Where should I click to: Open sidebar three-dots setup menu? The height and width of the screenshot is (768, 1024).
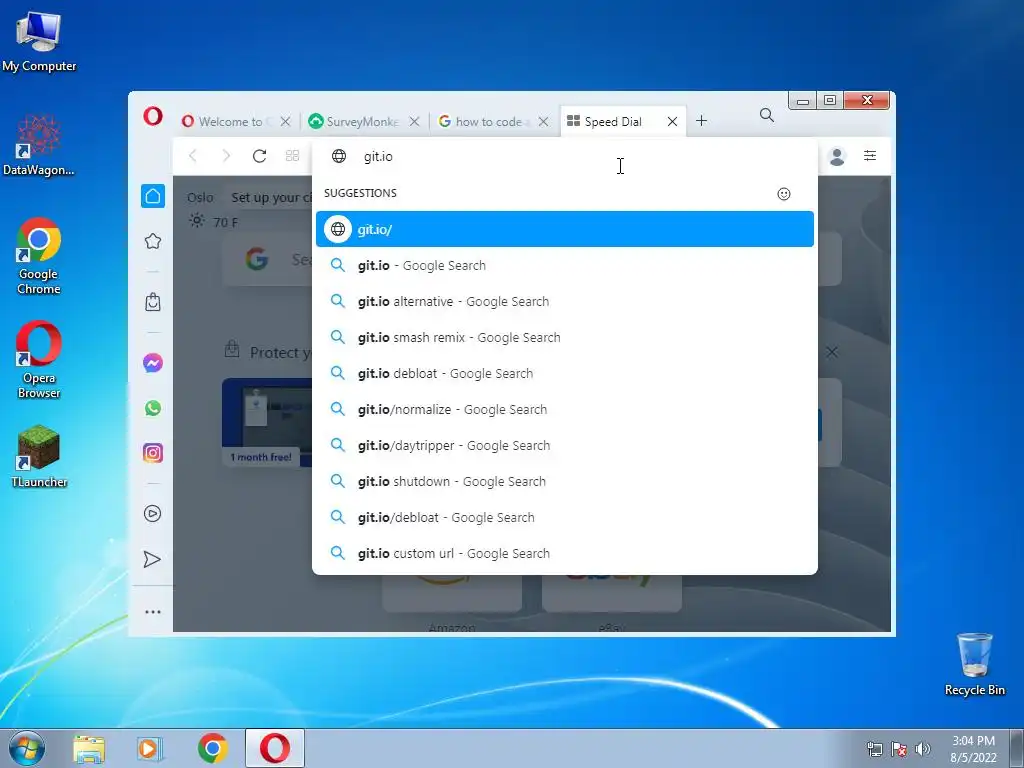pyautogui.click(x=153, y=612)
